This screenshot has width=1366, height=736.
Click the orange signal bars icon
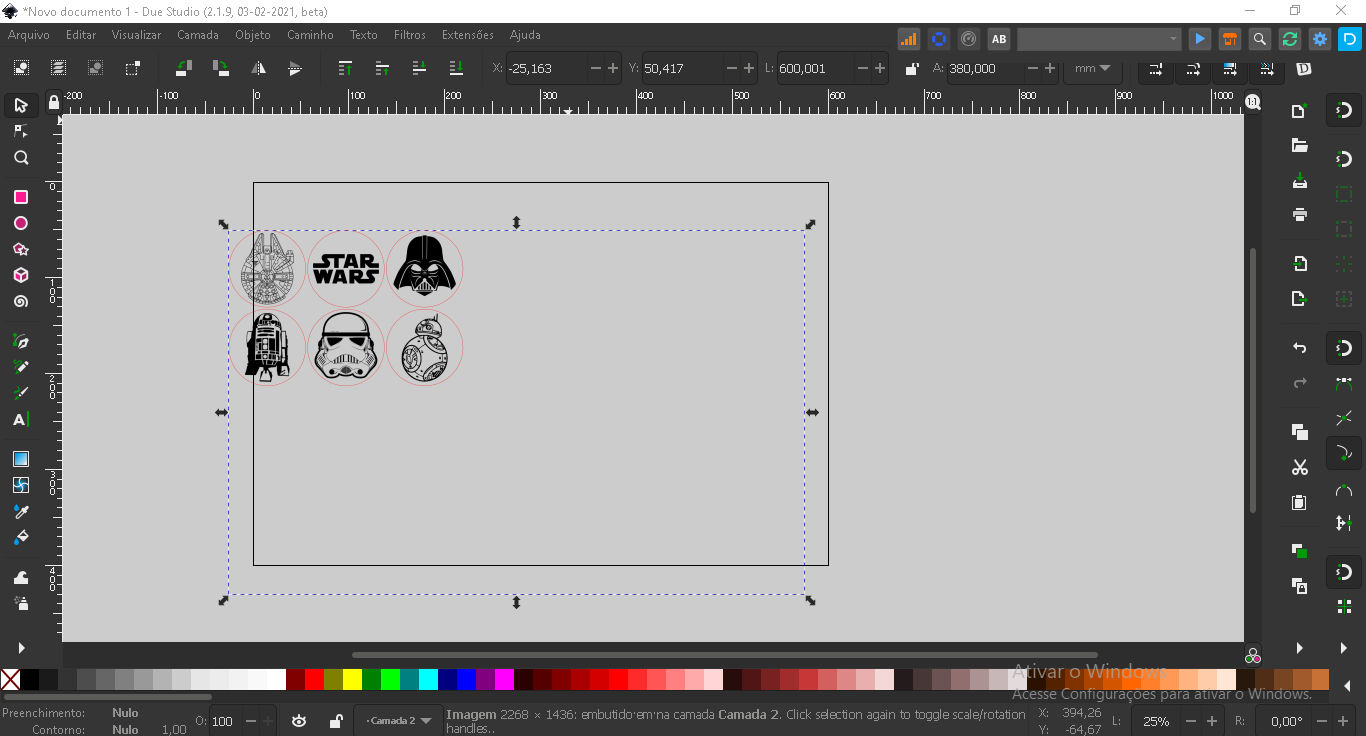[x=909, y=39]
